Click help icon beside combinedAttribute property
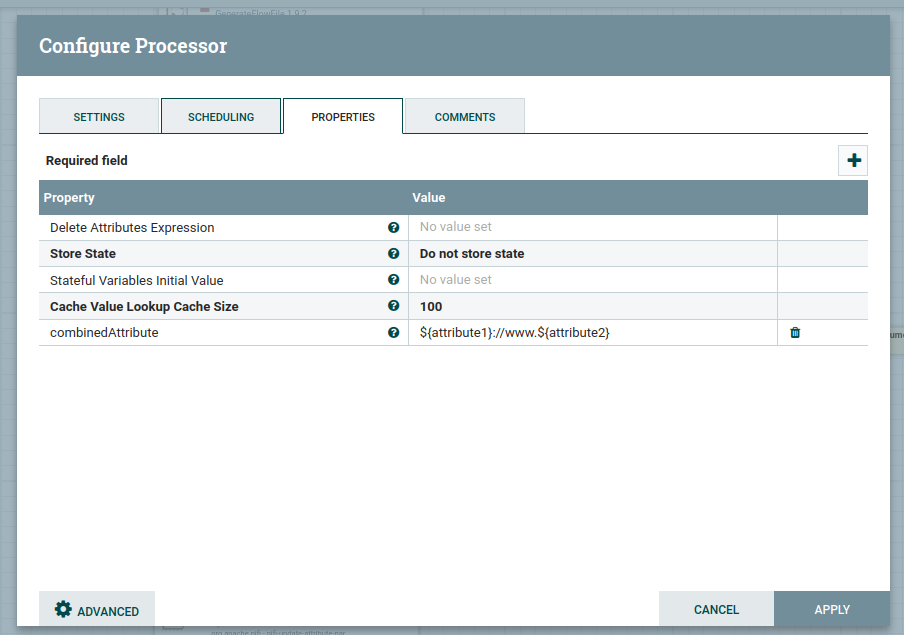 pyautogui.click(x=394, y=333)
